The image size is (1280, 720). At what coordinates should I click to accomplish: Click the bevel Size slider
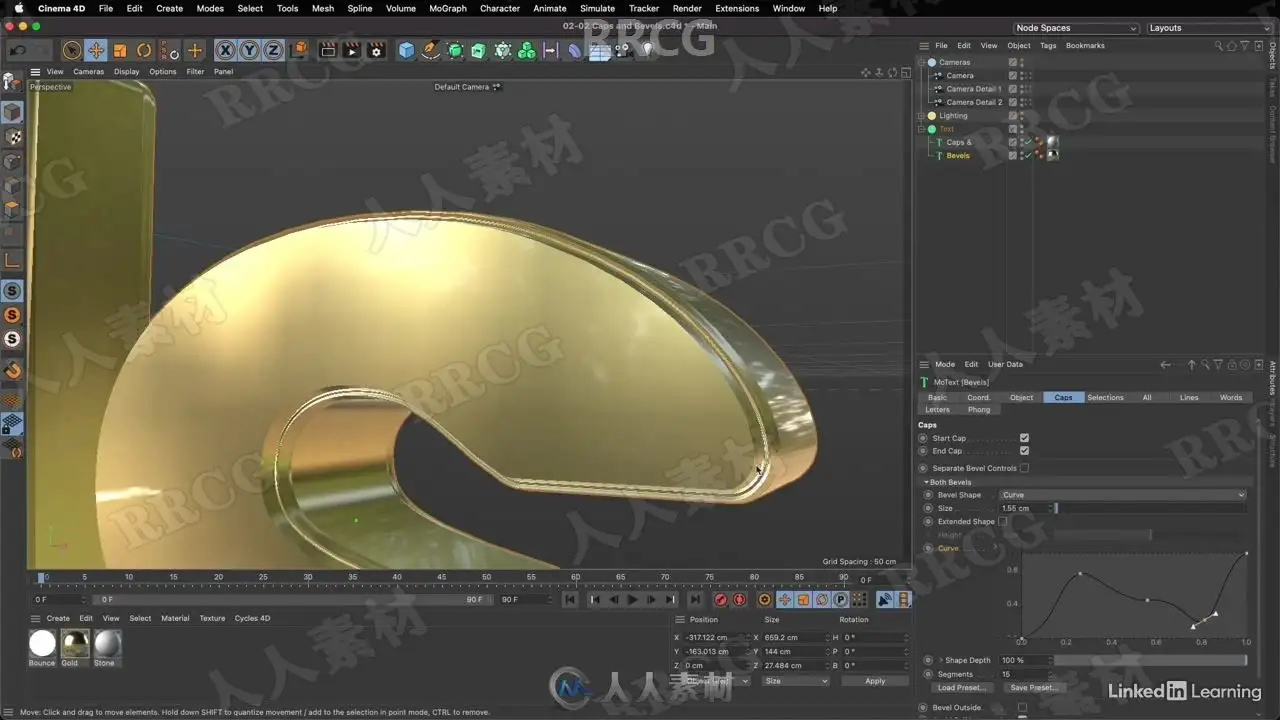1150,508
